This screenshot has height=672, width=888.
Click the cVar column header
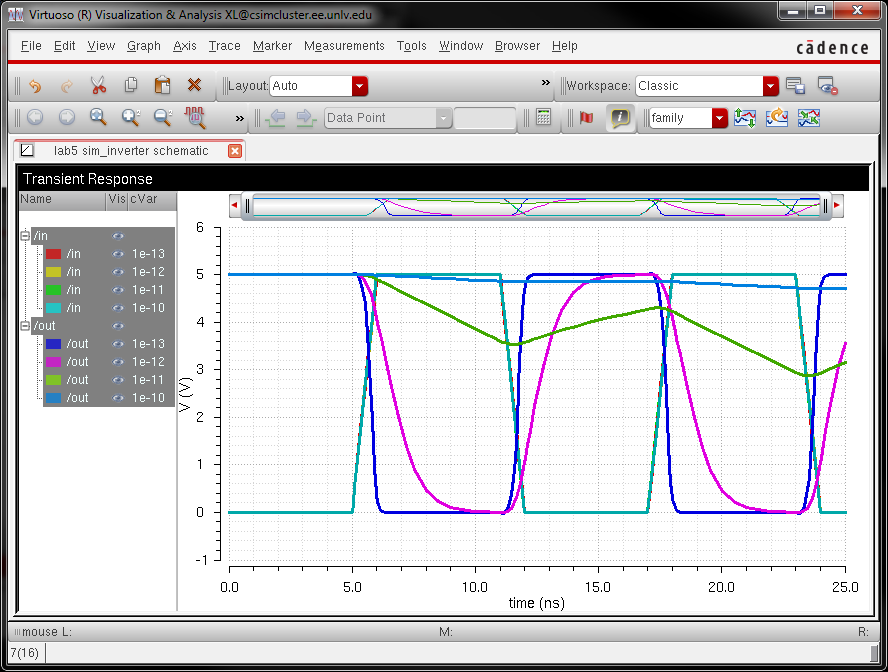144,200
